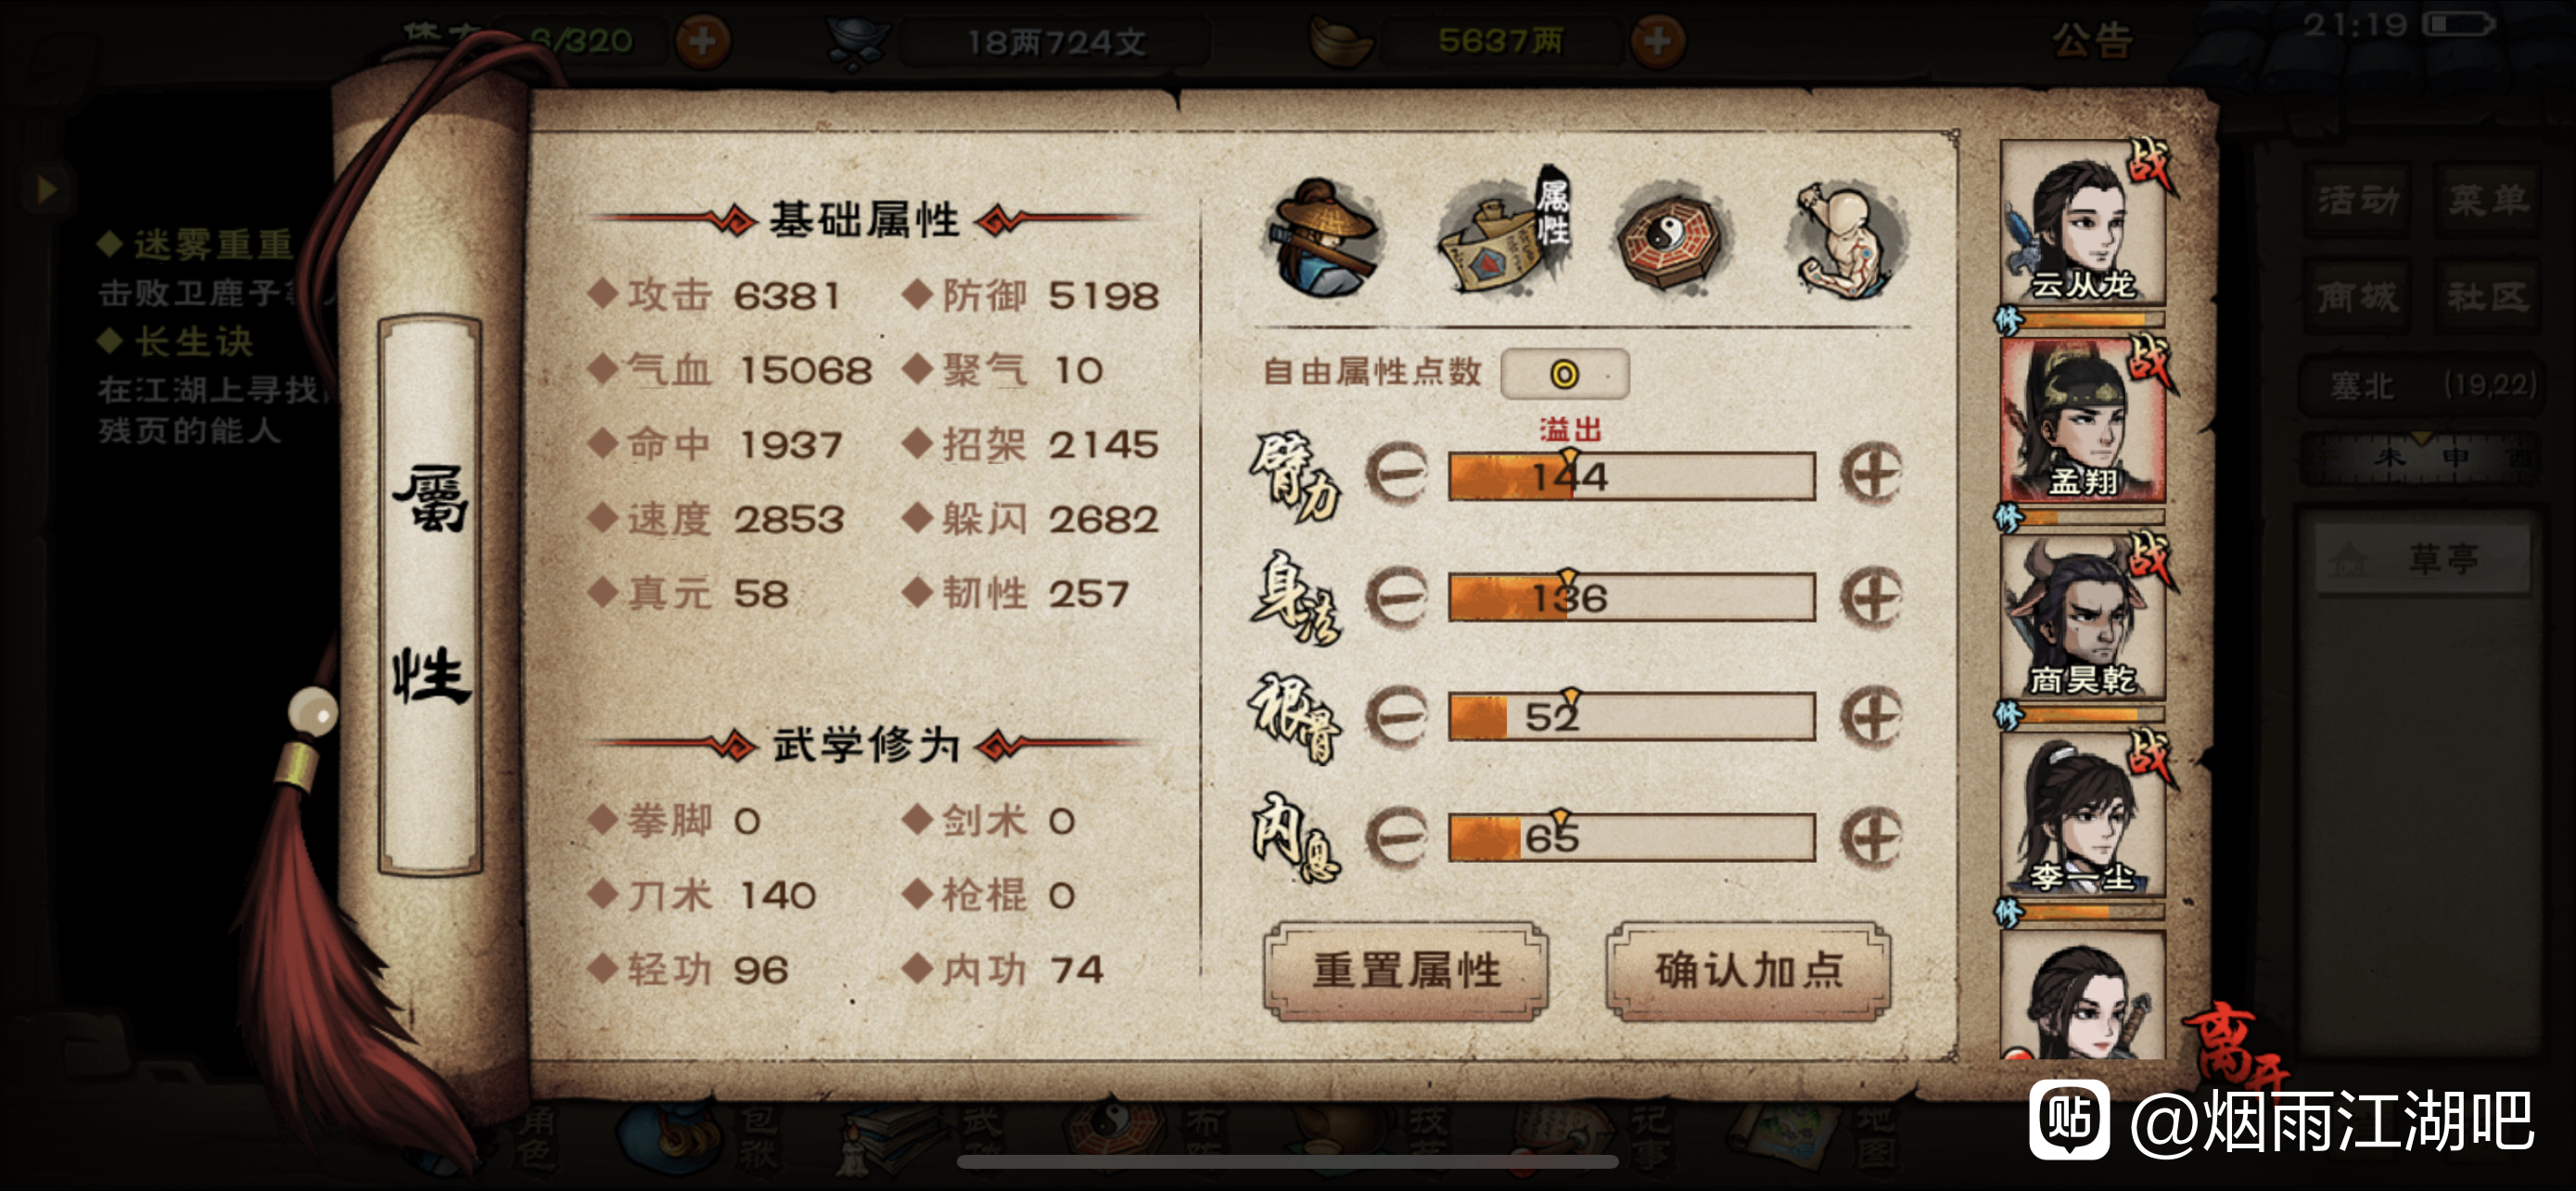Click the 重置属性 reset button
The height and width of the screenshot is (1191, 2576).
(1406, 971)
